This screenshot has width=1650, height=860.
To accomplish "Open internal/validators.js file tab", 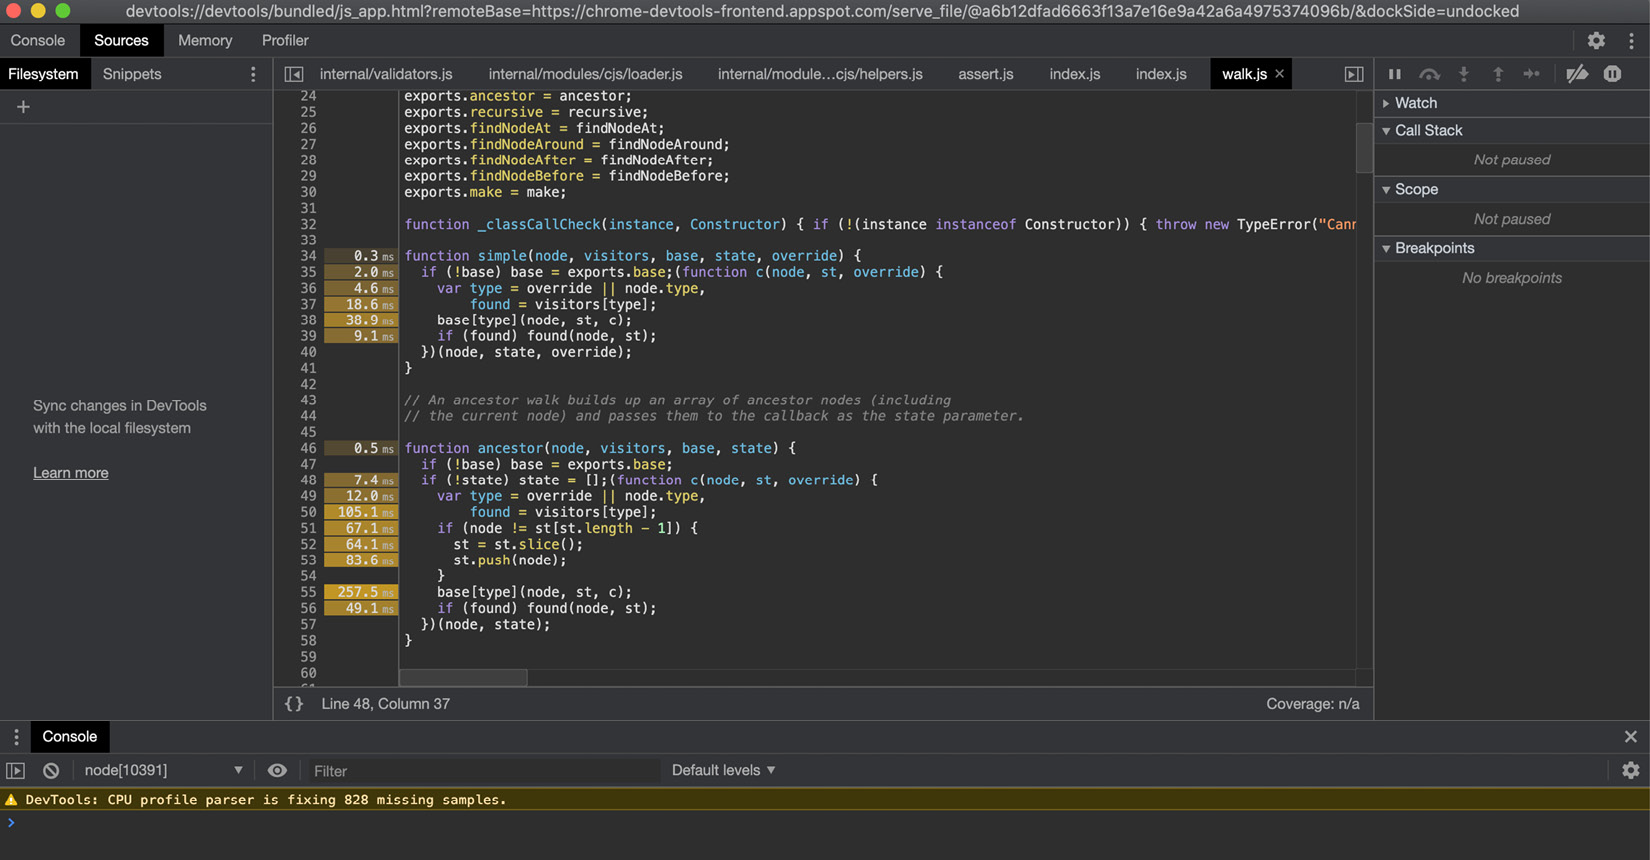I will [x=386, y=74].
